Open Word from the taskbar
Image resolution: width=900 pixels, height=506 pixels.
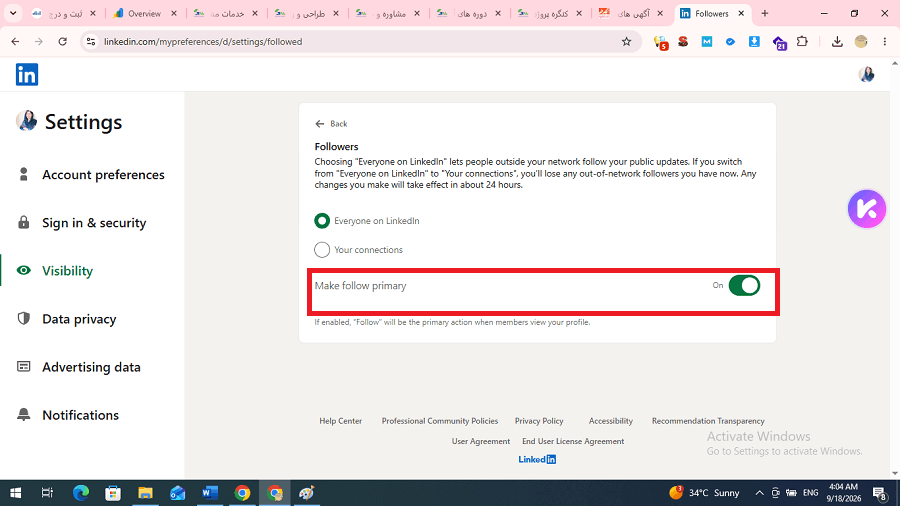tap(210, 493)
